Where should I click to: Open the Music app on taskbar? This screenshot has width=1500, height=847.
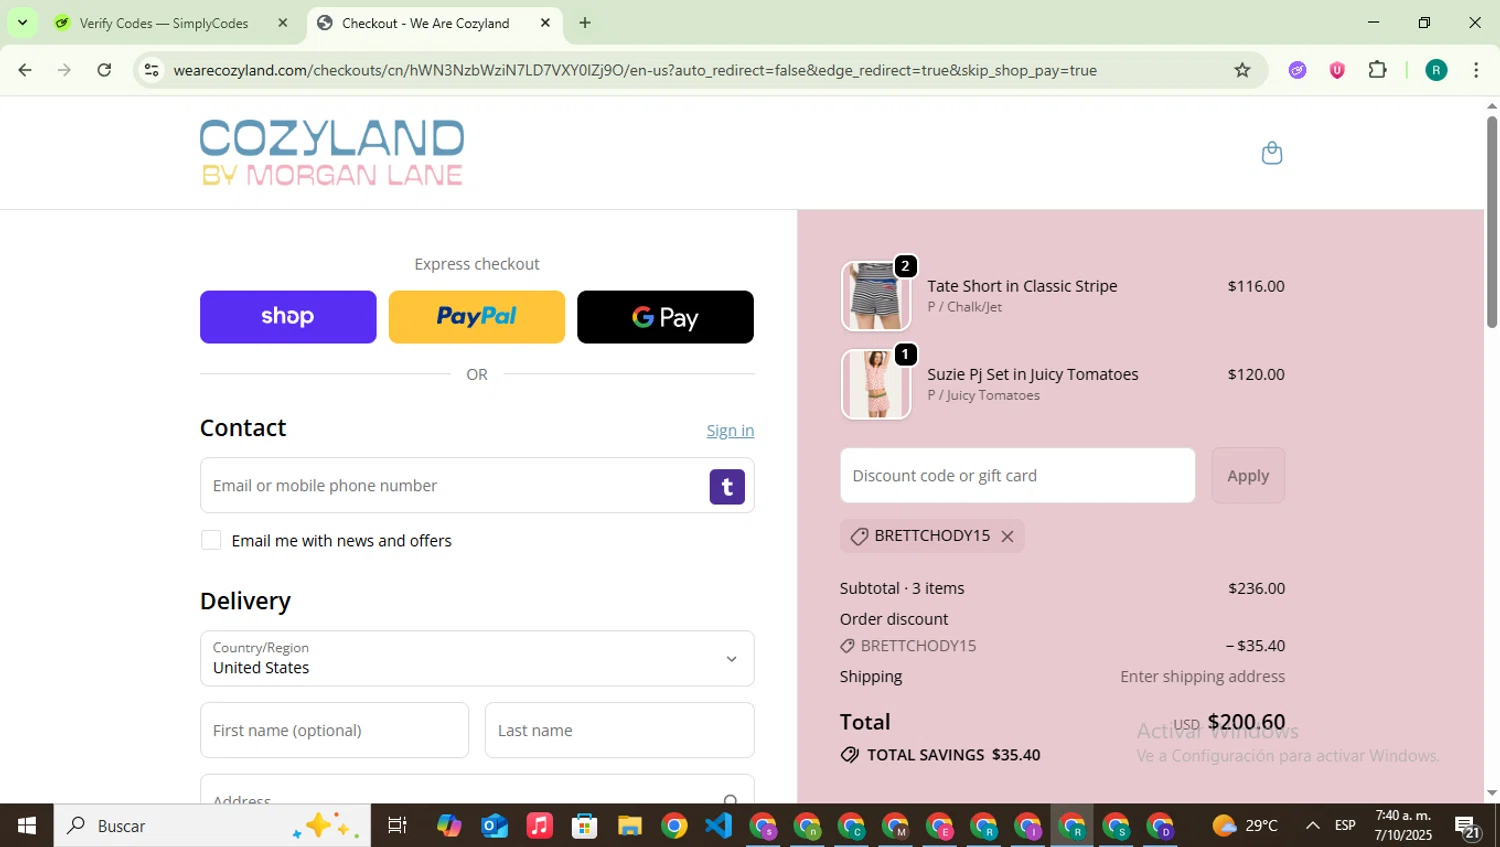point(540,826)
